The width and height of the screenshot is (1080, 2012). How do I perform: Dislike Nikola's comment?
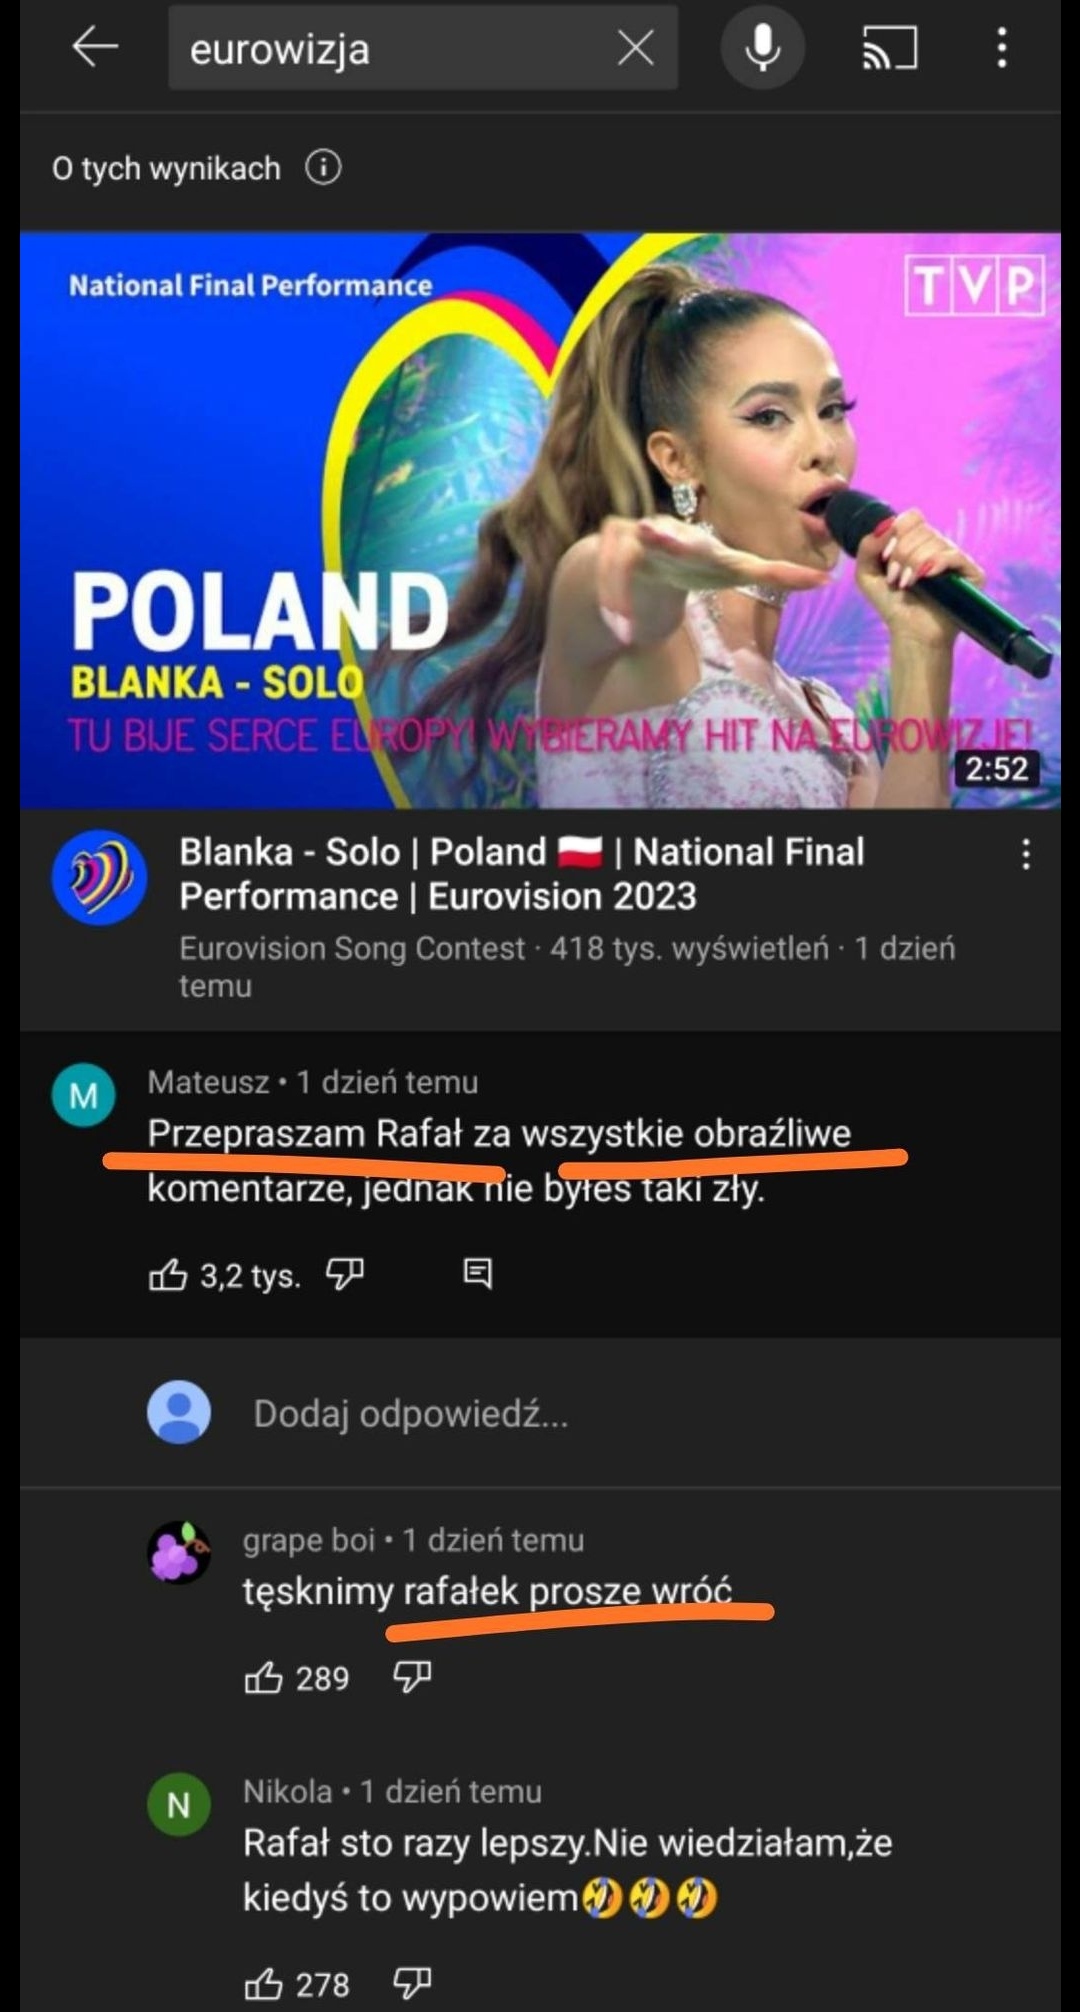coord(412,1984)
